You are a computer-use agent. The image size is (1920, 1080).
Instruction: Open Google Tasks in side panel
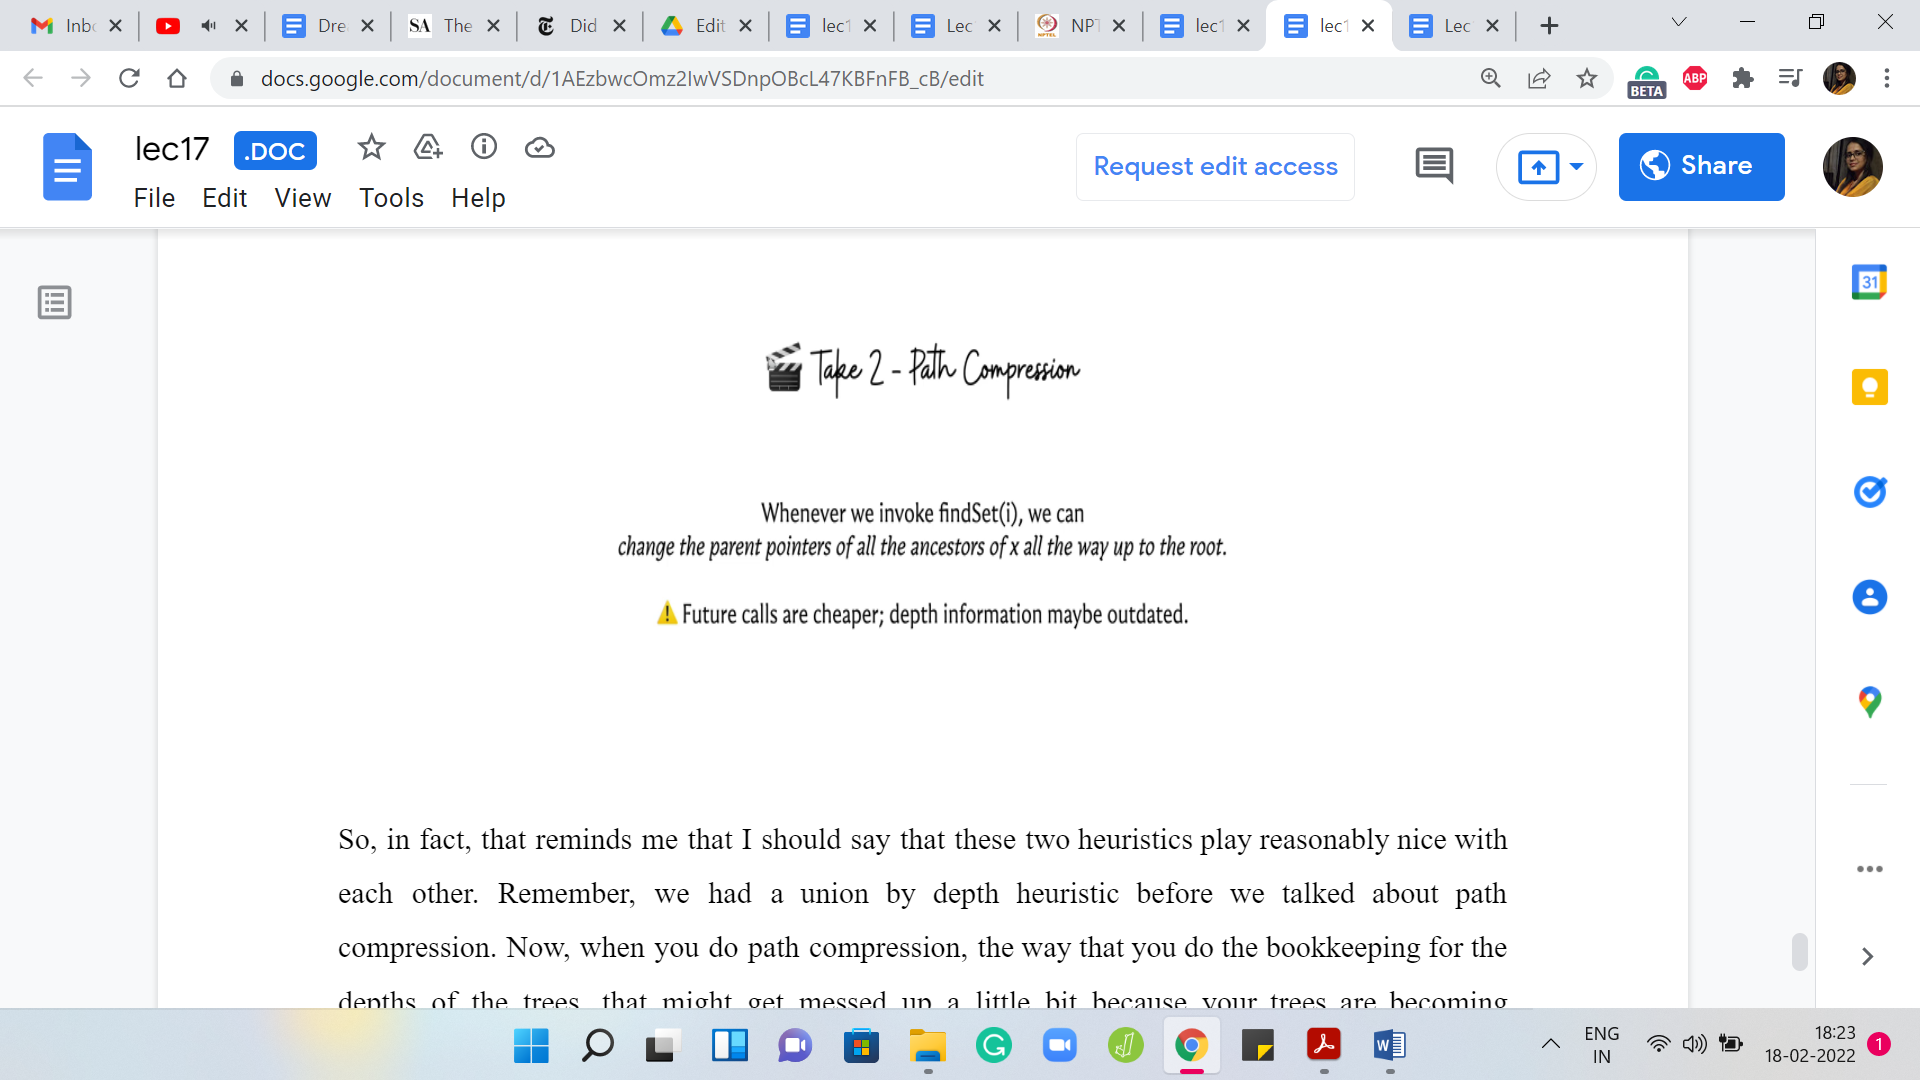coord(1869,492)
